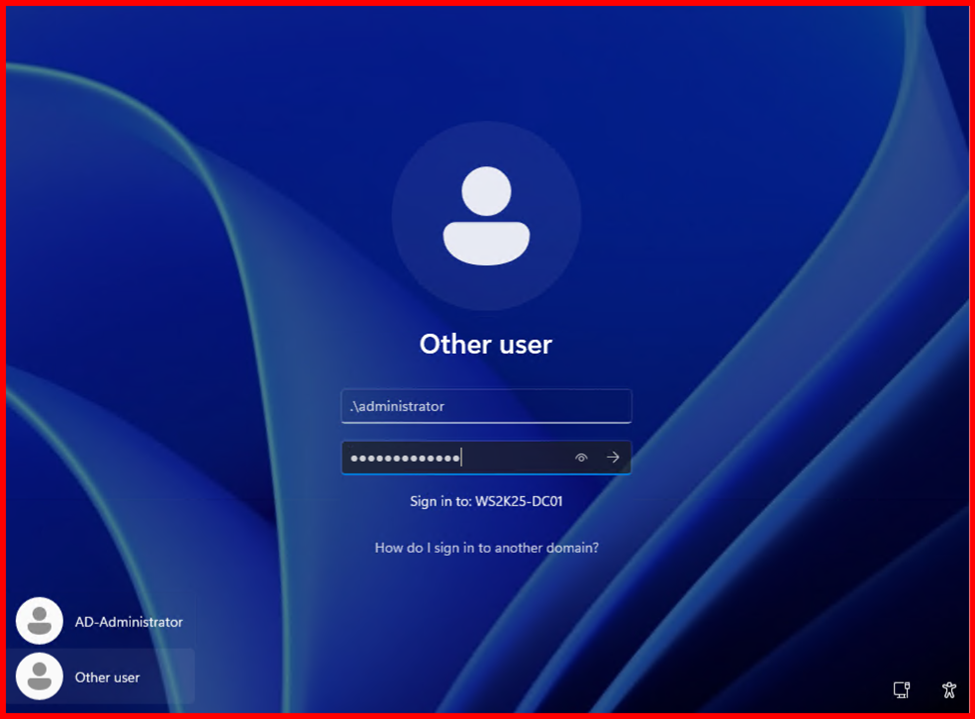Viewport: 975px width, 719px height.
Task: Click the "Sign in to: WS2K25-DC01" text
Action: pyautogui.click(x=486, y=501)
